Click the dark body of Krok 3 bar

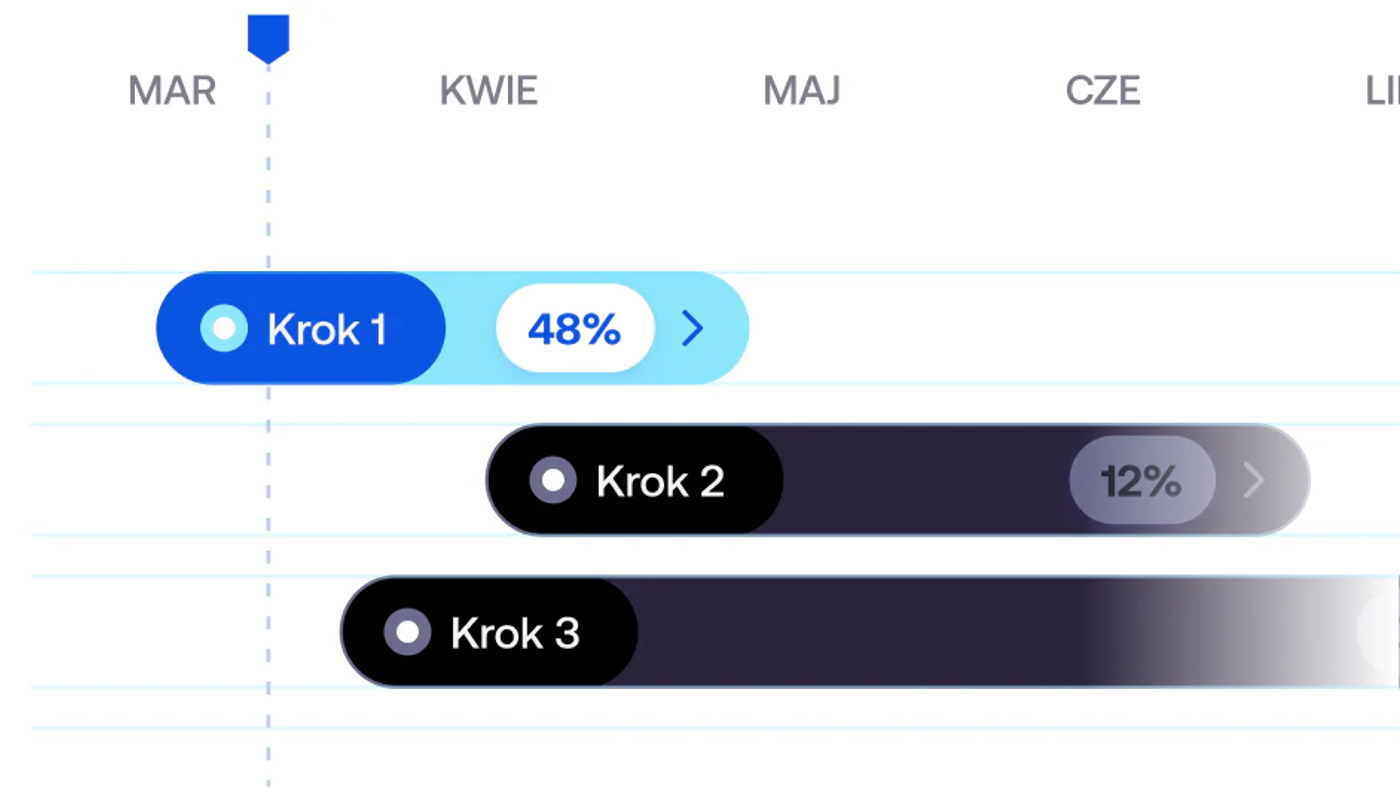(860, 632)
